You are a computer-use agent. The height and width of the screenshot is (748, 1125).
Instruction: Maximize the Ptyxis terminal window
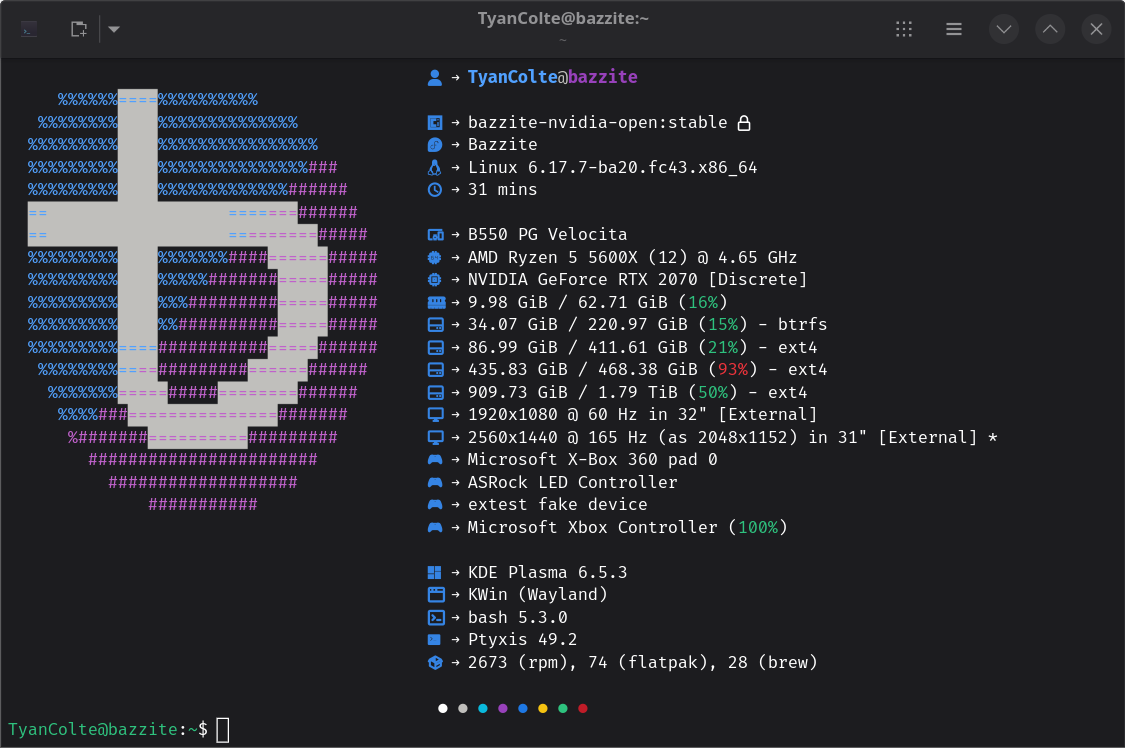pos(1050,29)
